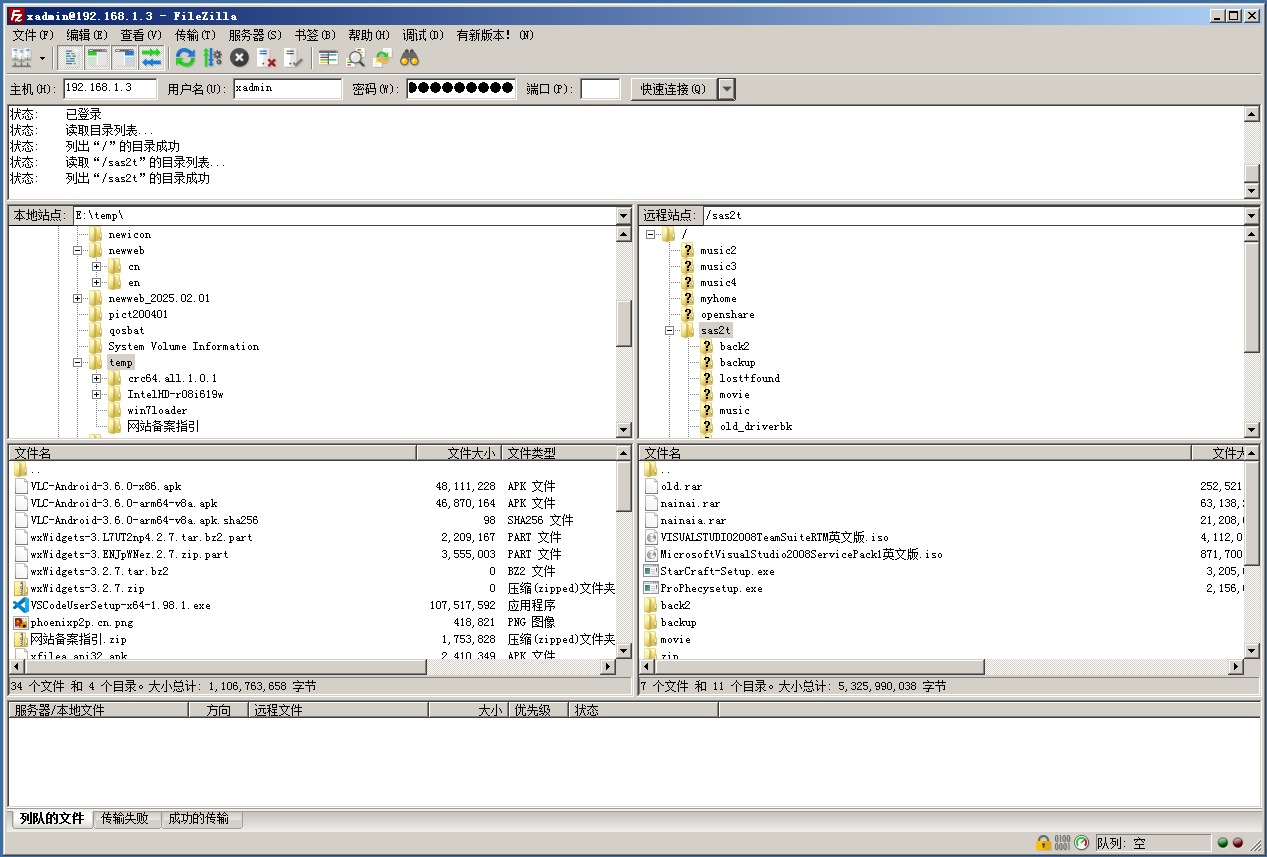Click the 端口 port input field

point(600,89)
